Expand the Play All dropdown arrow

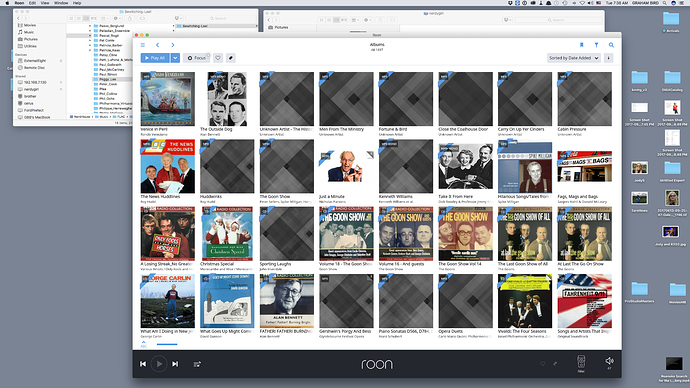click(175, 58)
